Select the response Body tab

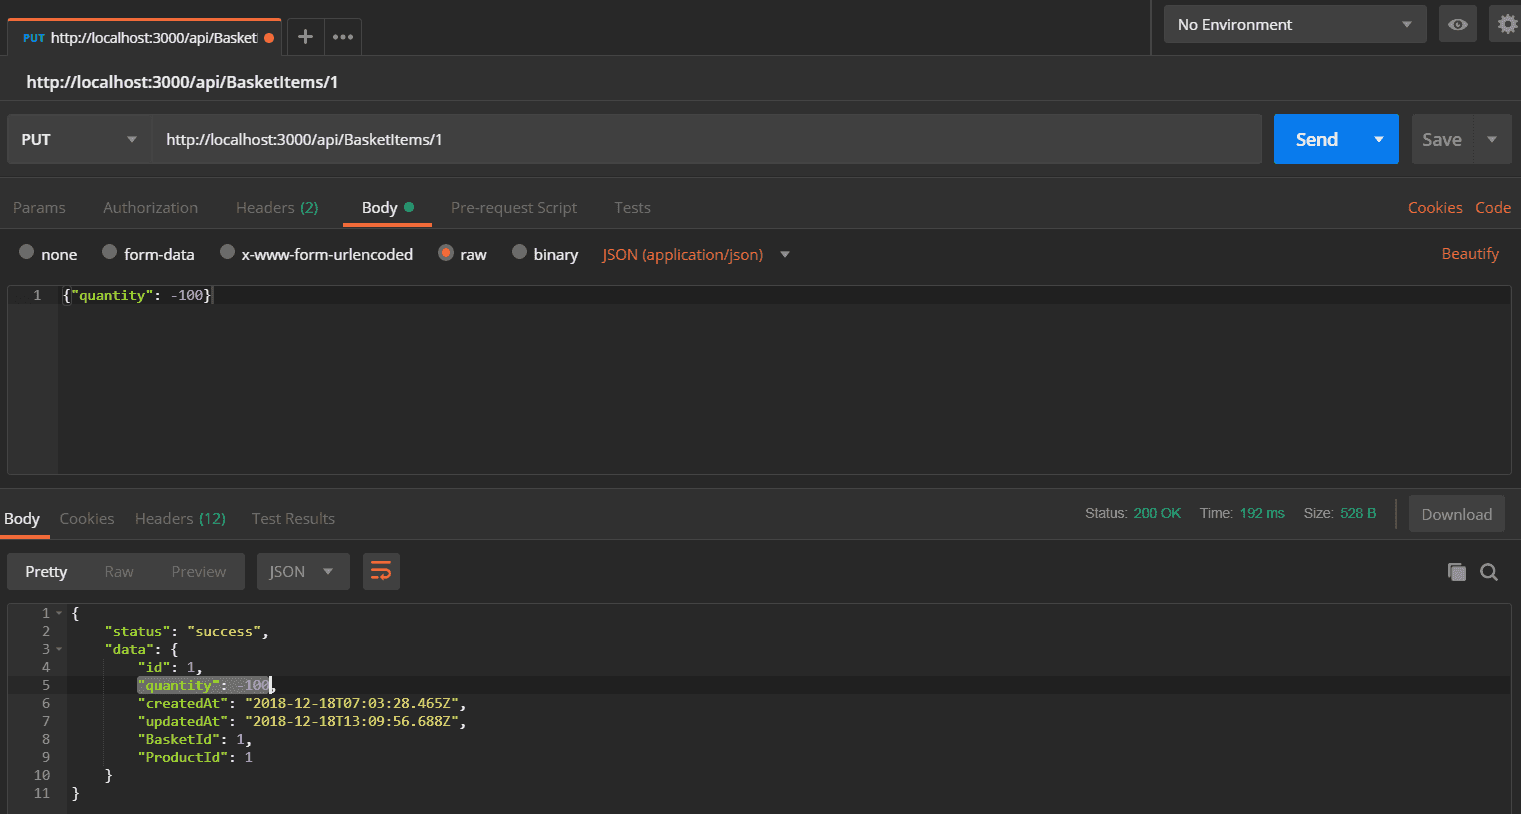coord(22,518)
